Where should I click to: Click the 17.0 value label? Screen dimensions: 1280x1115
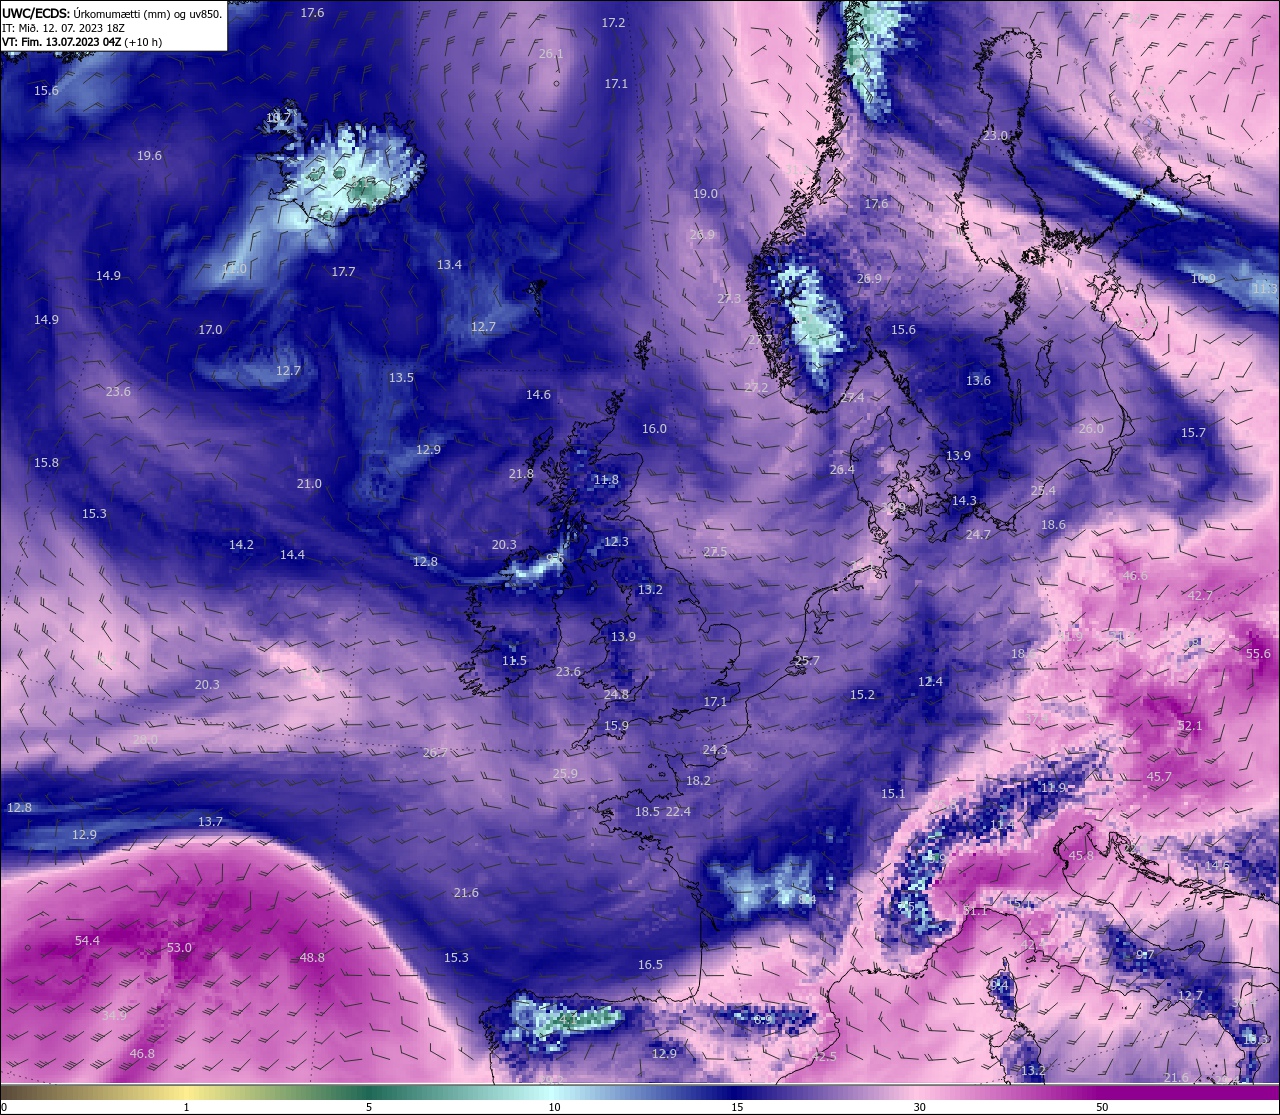point(210,330)
